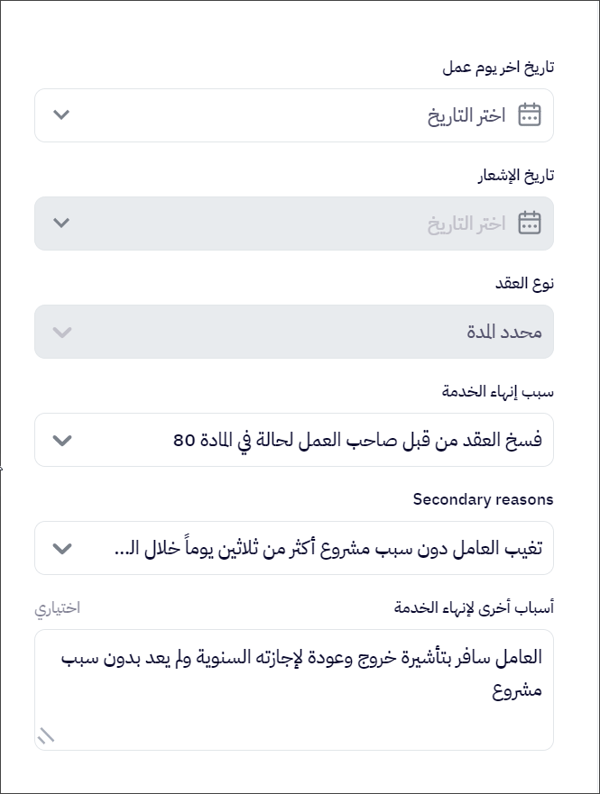Click the calendar icon in last working day field
This screenshot has height=794, width=600.
click(529, 115)
